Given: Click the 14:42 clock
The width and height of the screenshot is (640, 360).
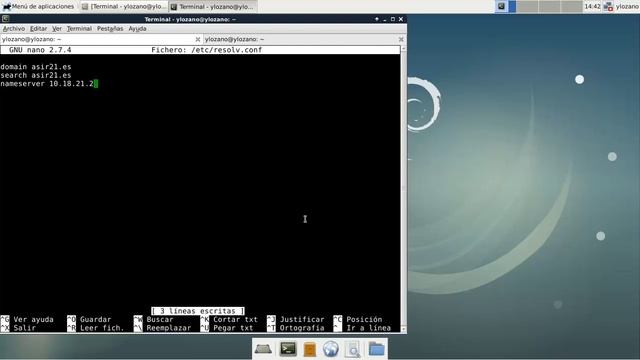Looking at the screenshot, I should coord(592,7).
